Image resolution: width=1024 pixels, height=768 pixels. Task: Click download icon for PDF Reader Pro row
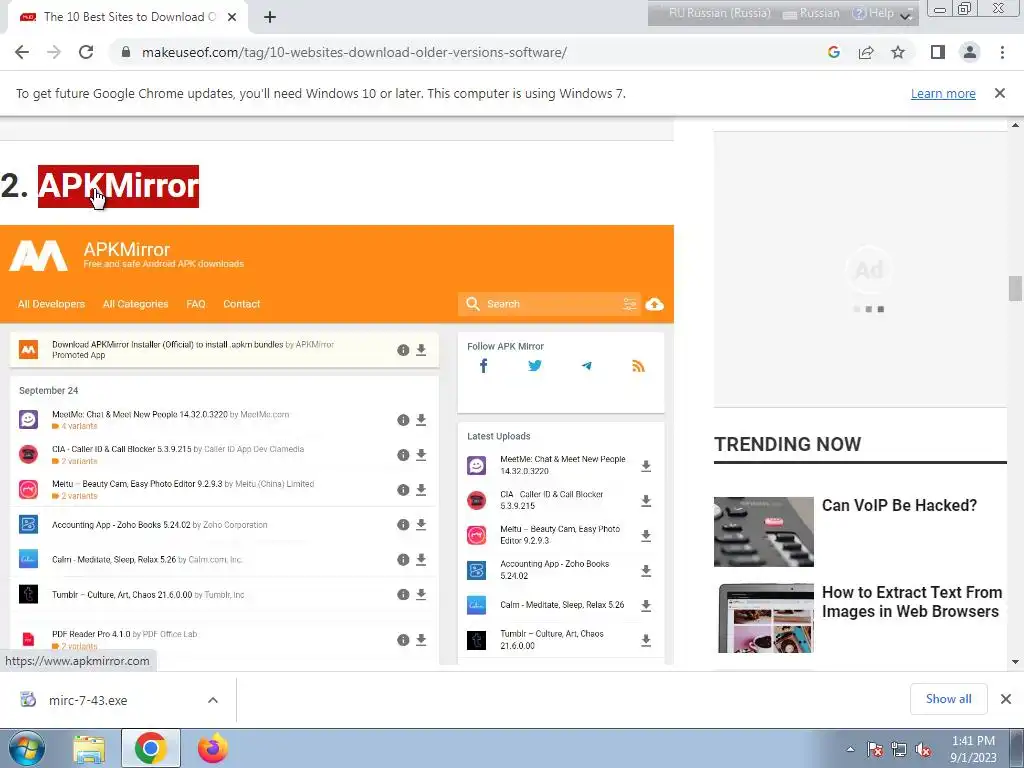tap(421, 640)
